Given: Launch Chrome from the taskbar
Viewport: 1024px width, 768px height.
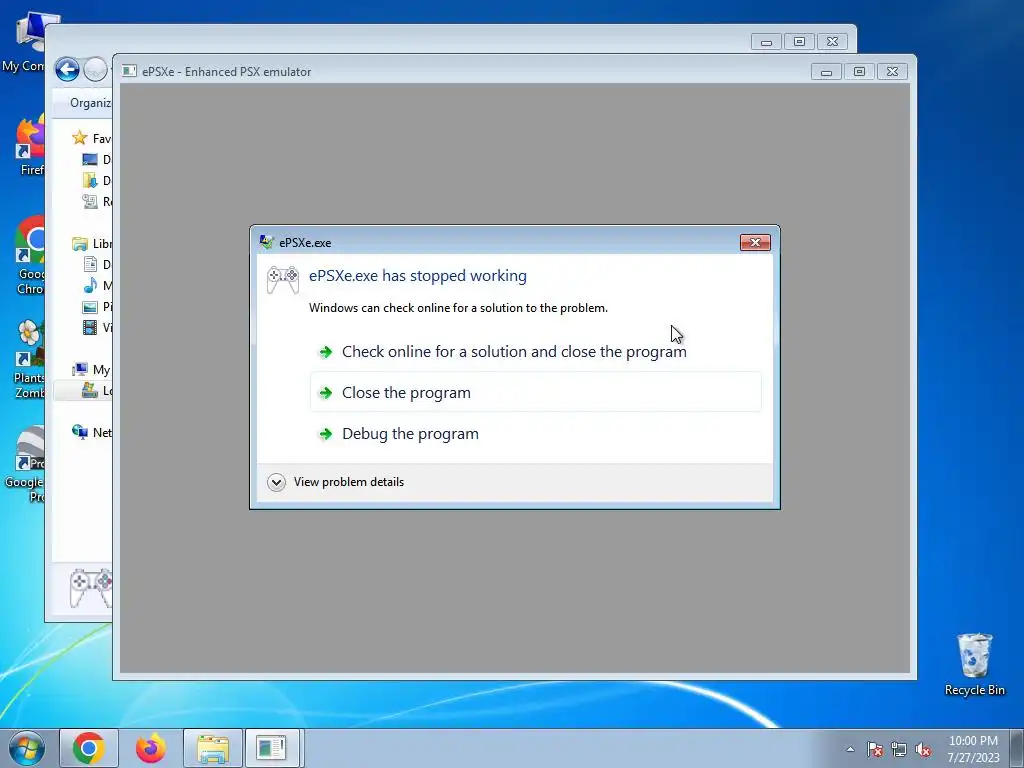Looking at the screenshot, I should pos(89,748).
